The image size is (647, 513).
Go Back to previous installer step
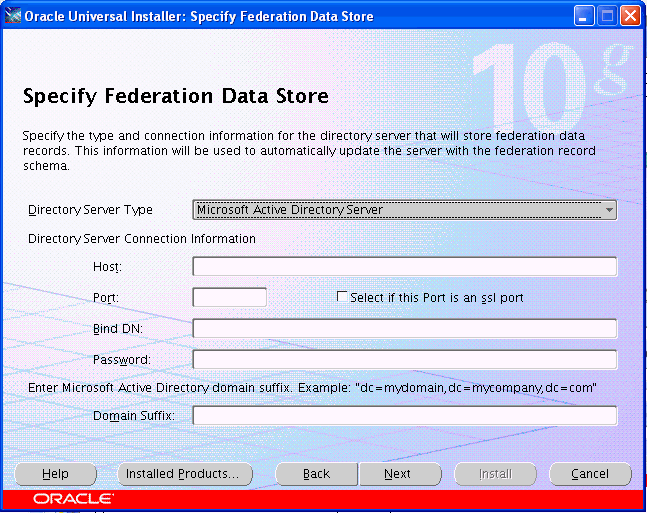(316, 474)
